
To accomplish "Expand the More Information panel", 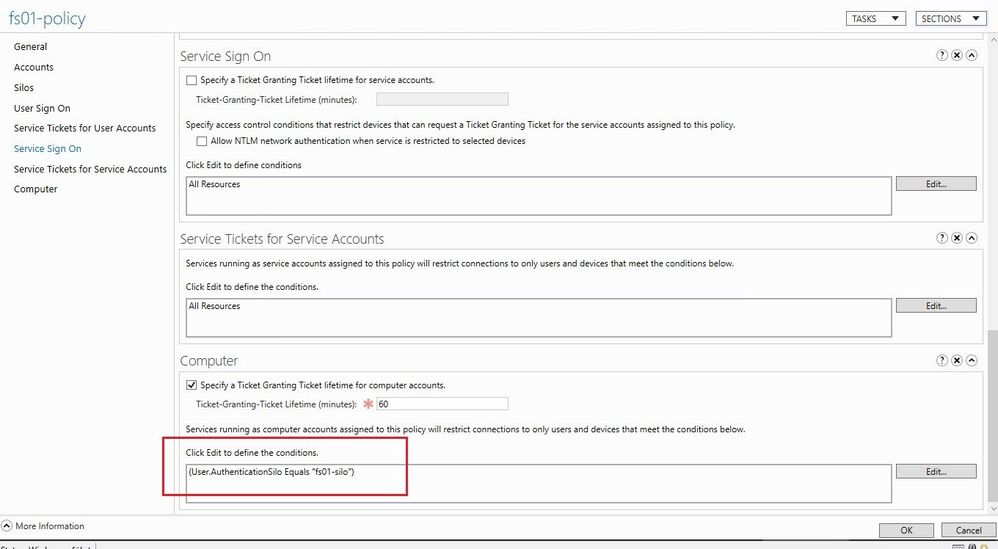I will (x=7, y=526).
